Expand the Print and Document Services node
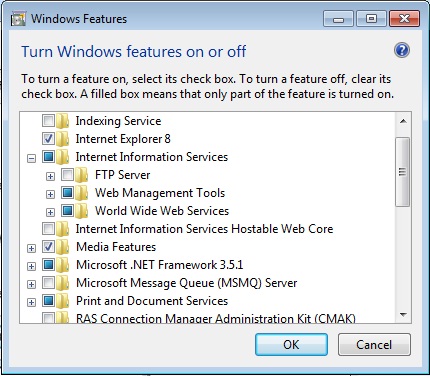Screen dimensions: 430x378 click(31, 302)
